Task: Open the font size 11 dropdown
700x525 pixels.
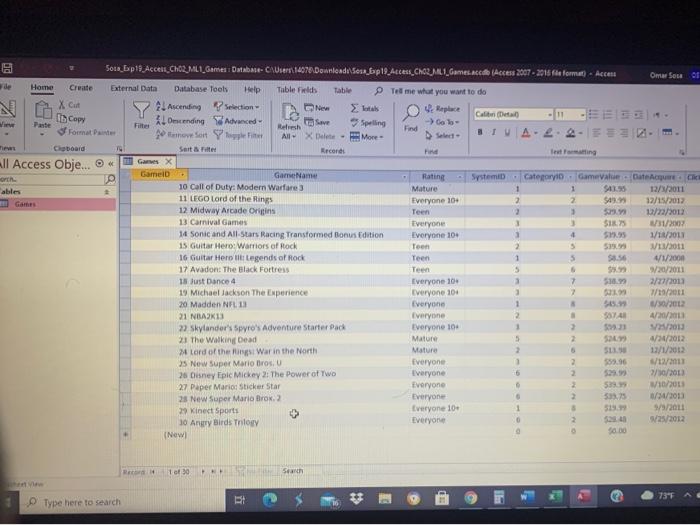Action: coord(583,115)
